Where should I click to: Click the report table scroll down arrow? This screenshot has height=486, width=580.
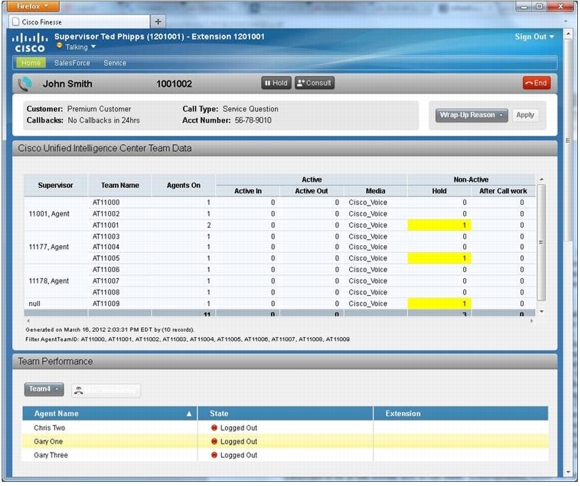pos(541,311)
